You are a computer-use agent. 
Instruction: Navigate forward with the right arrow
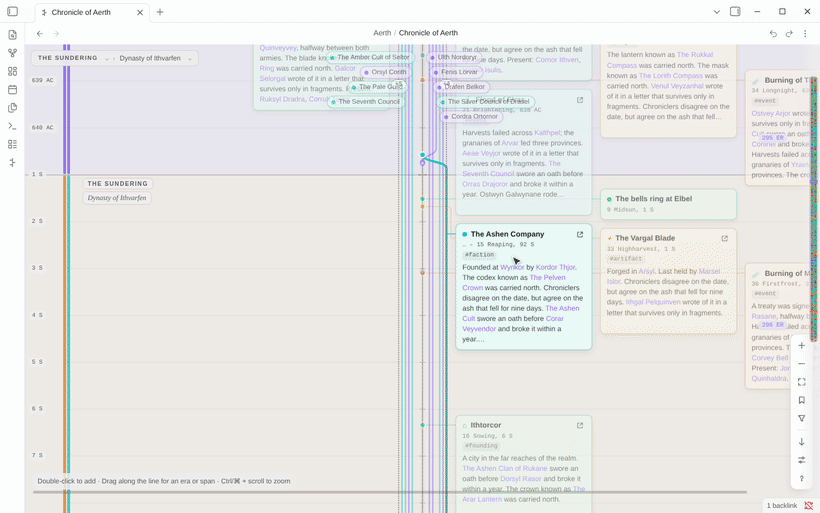(x=56, y=33)
